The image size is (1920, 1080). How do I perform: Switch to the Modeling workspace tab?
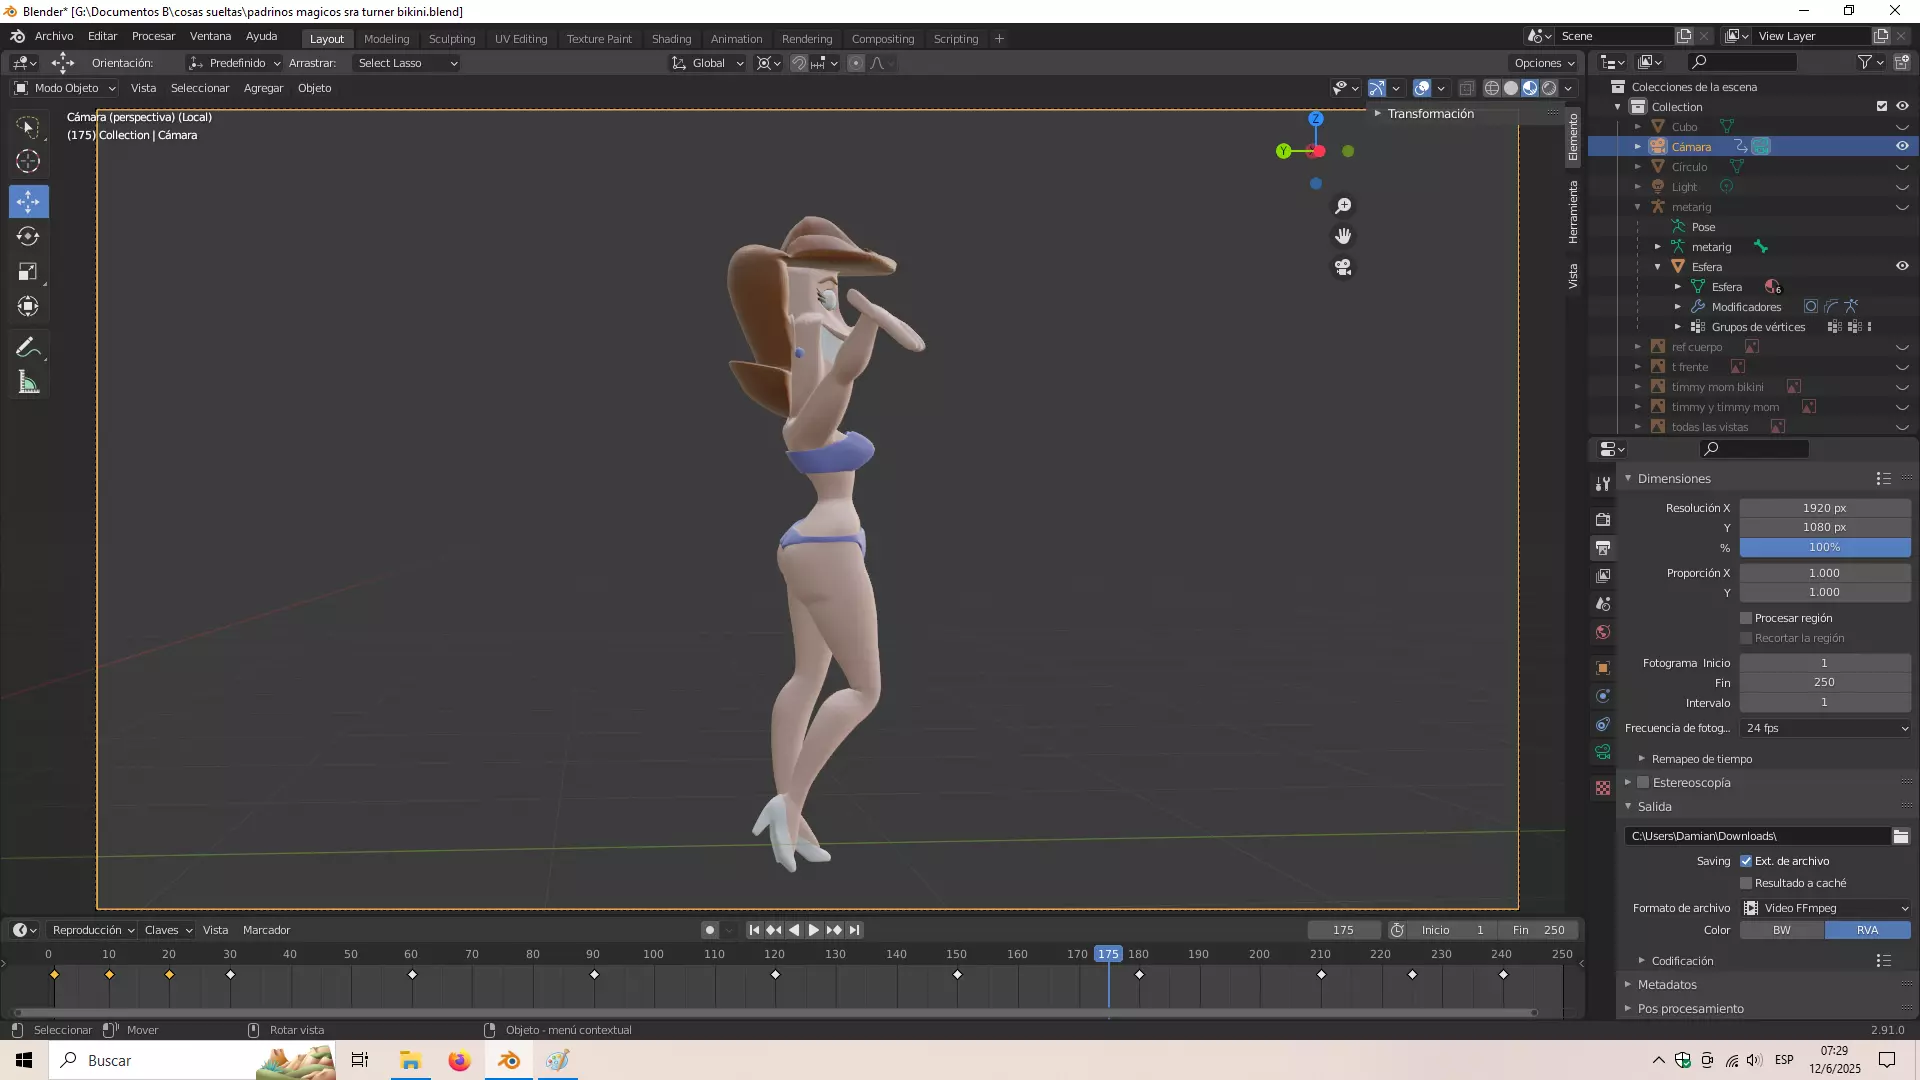[x=386, y=39]
